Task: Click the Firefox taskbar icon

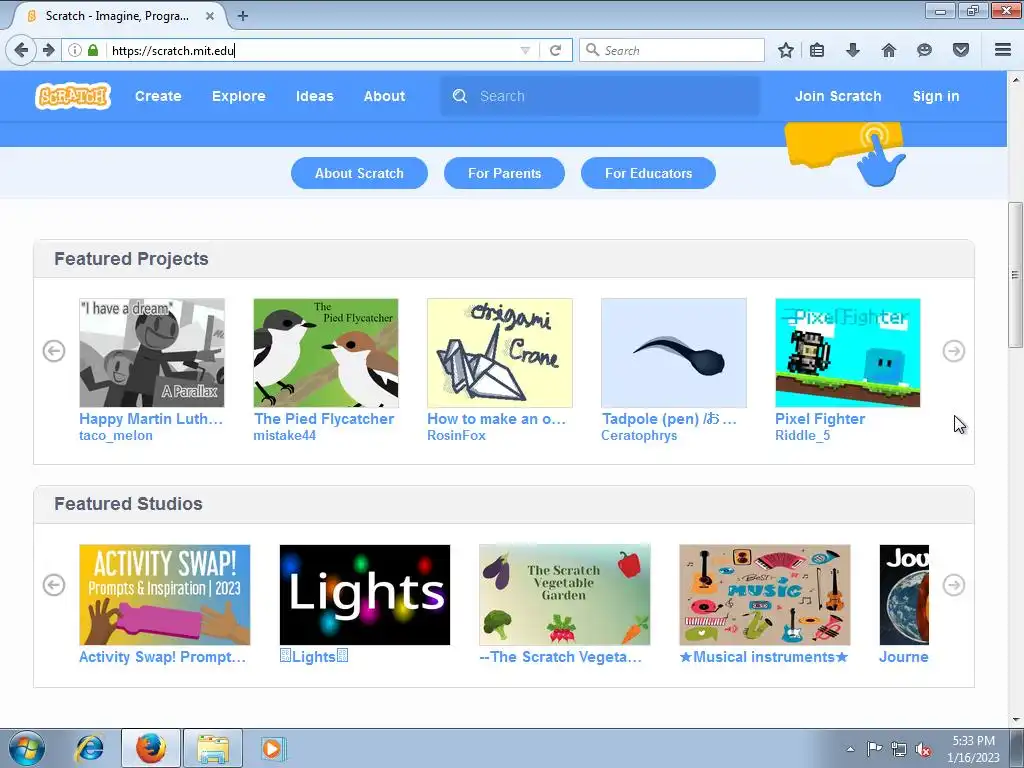Action: [150, 748]
